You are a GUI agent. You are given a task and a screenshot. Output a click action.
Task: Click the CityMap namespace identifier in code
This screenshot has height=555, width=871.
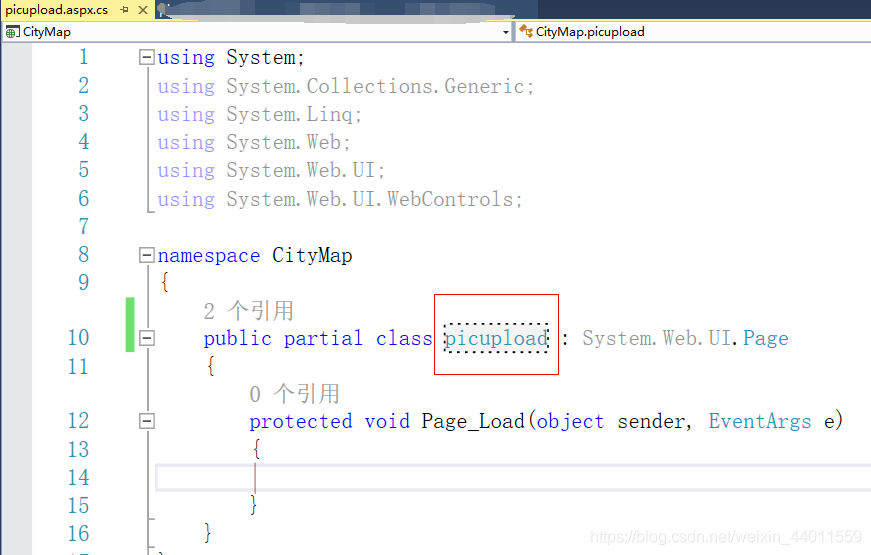[312, 255]
